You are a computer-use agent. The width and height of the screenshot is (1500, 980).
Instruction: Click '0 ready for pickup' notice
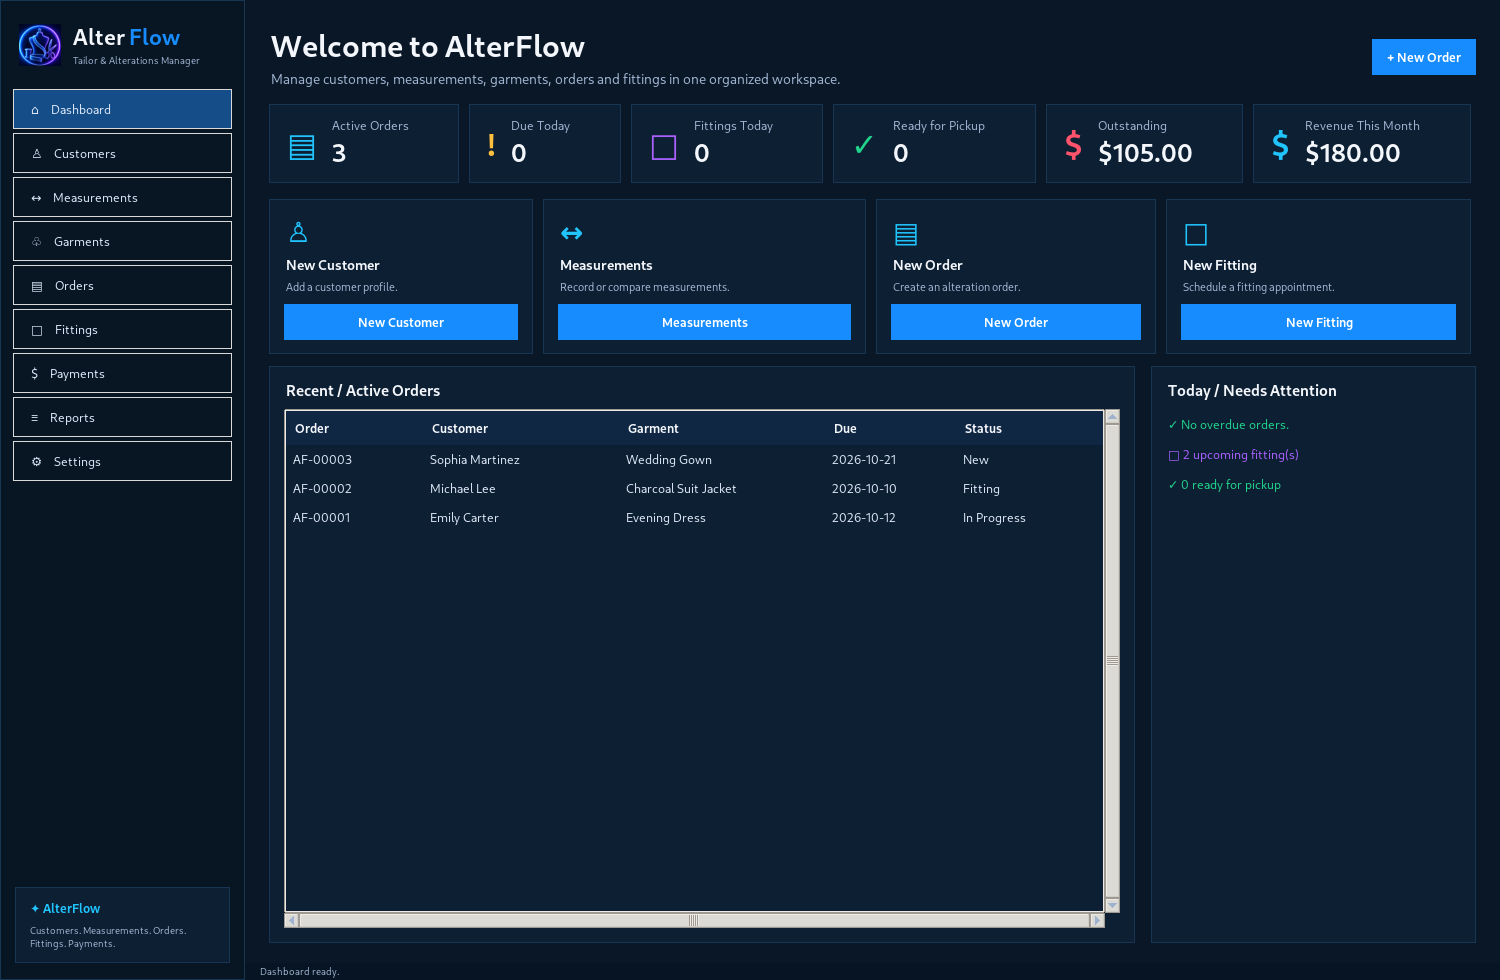[x=1224, y=485]
